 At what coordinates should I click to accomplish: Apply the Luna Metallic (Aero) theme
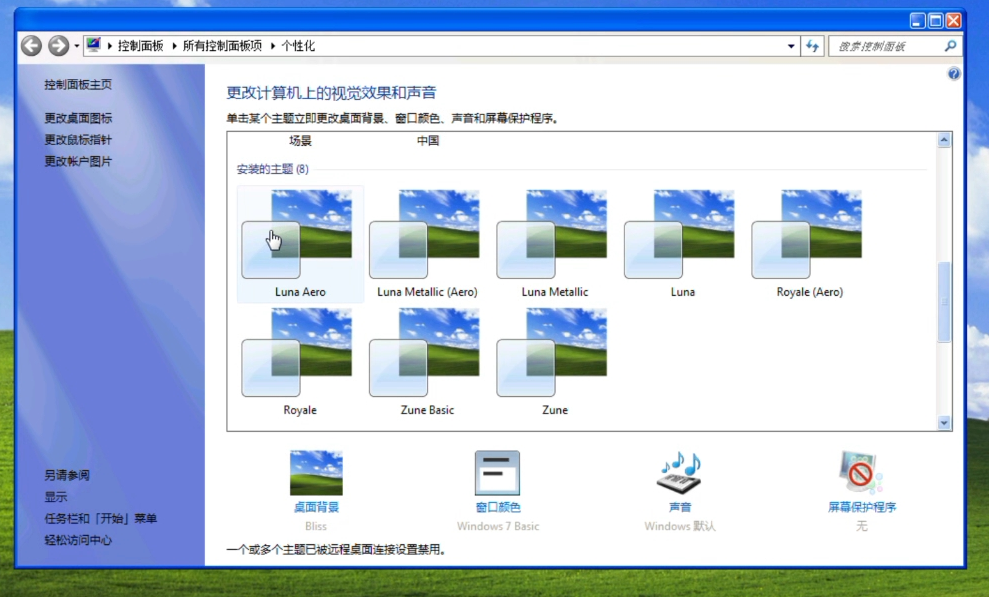point(427,244)
